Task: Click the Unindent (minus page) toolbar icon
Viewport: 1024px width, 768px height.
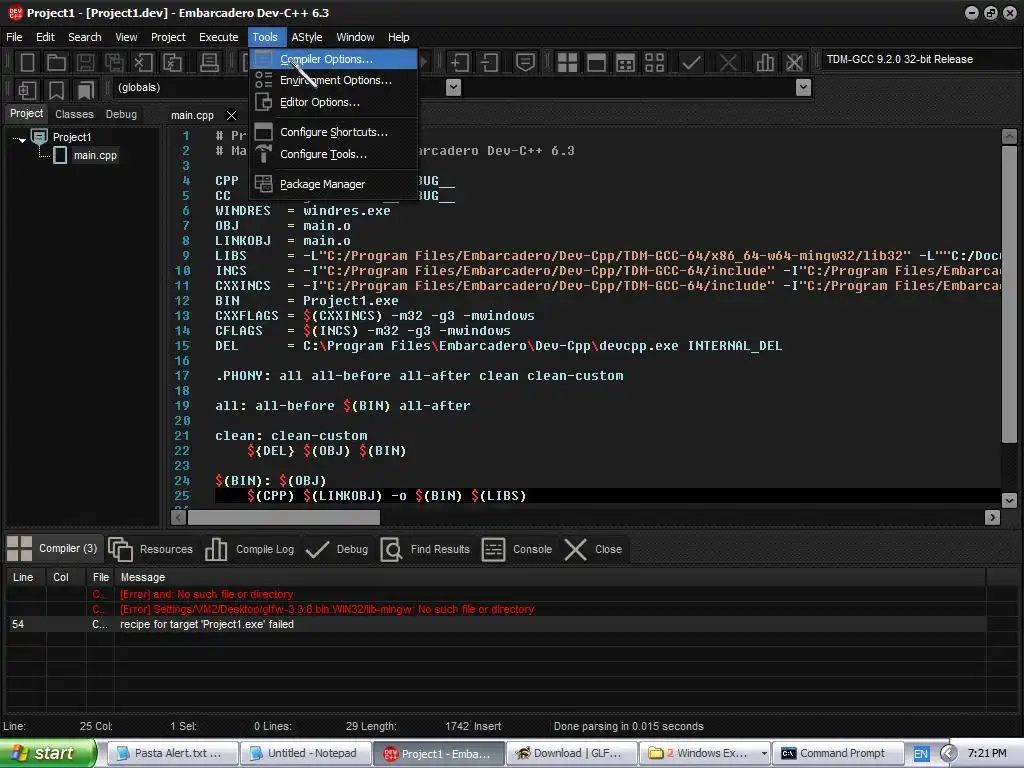Action: (x=490, y=63)
